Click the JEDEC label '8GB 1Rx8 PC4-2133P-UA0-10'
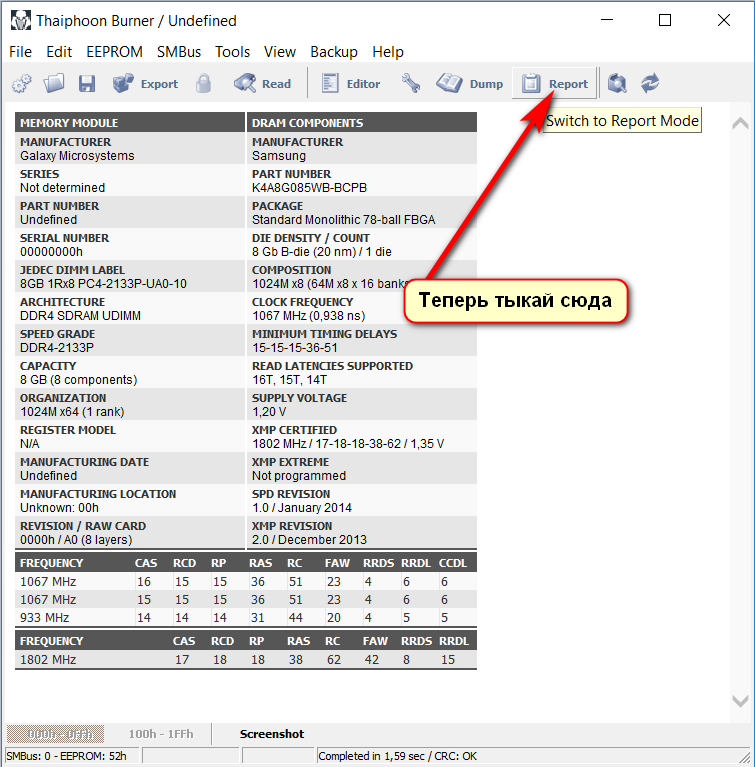Screen dimensions: 755x767 coord(103,284)
